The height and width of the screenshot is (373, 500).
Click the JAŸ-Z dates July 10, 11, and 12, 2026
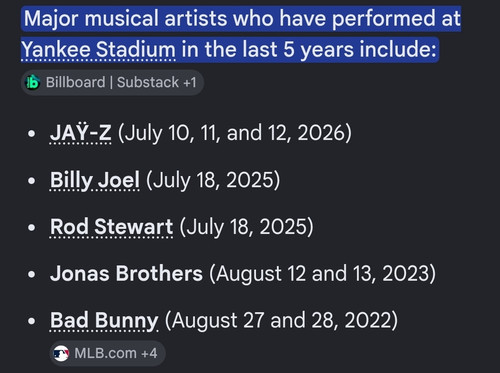pyautogui.click(x=235, y=133)
